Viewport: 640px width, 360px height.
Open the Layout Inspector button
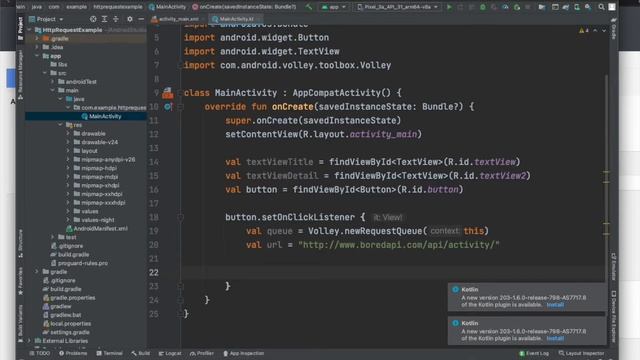(x=581, y=353)
